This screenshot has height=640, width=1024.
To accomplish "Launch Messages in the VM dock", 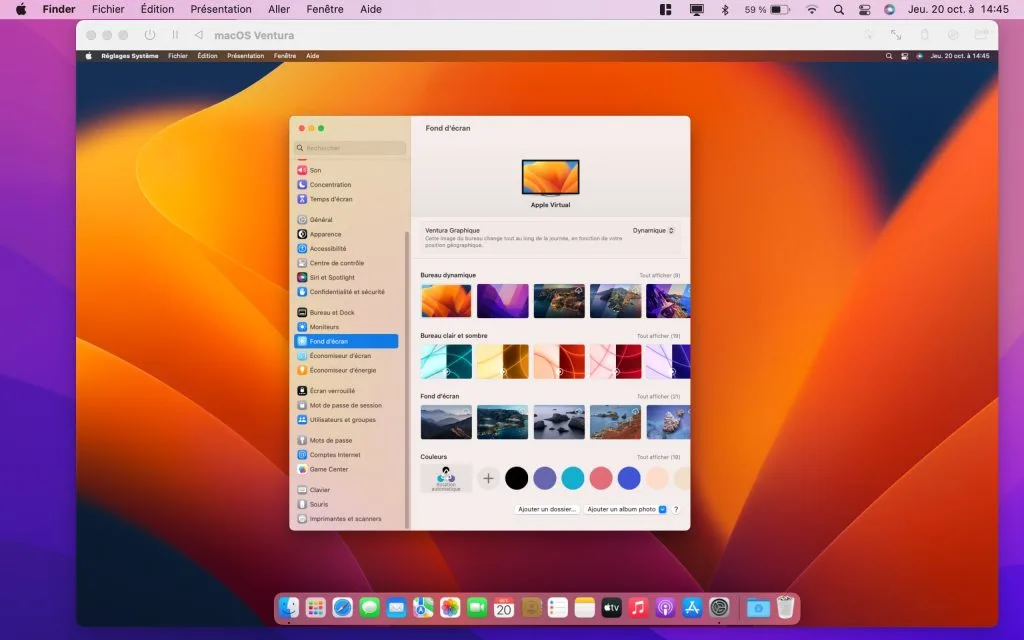I will (x=369, y=608).
